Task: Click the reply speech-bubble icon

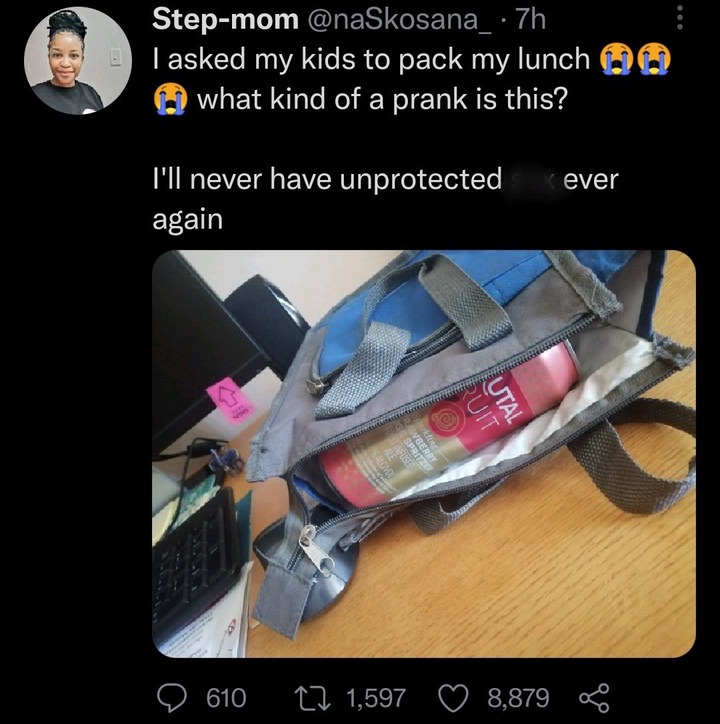Action: coord(173,697)
